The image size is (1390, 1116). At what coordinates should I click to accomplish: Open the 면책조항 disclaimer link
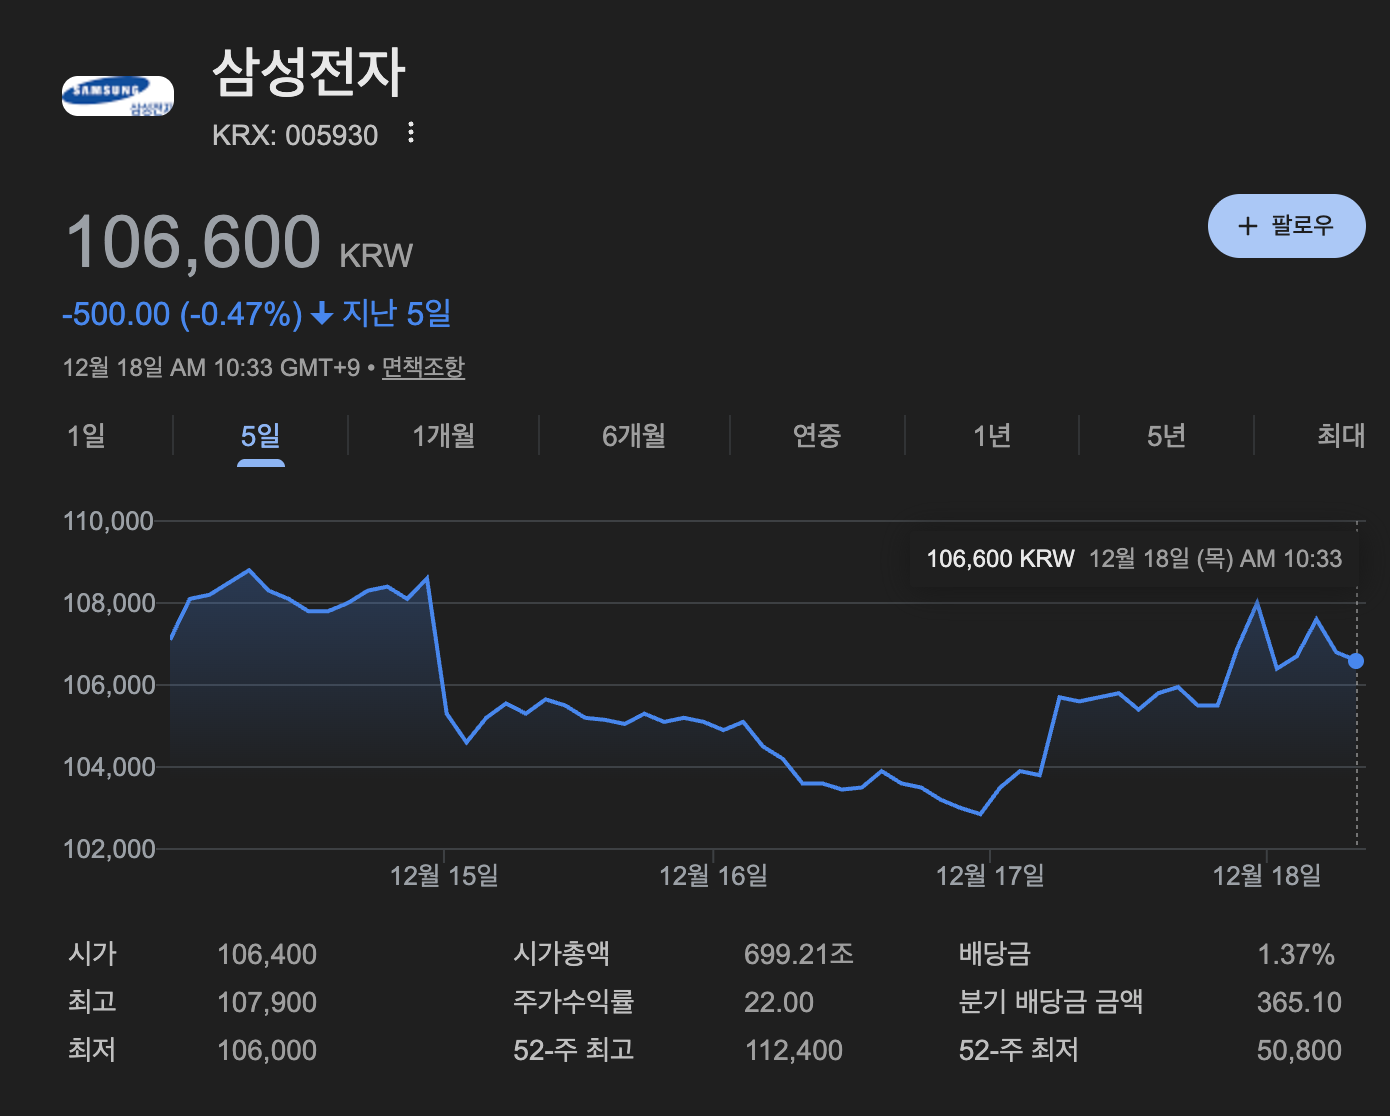coord(423,367)
